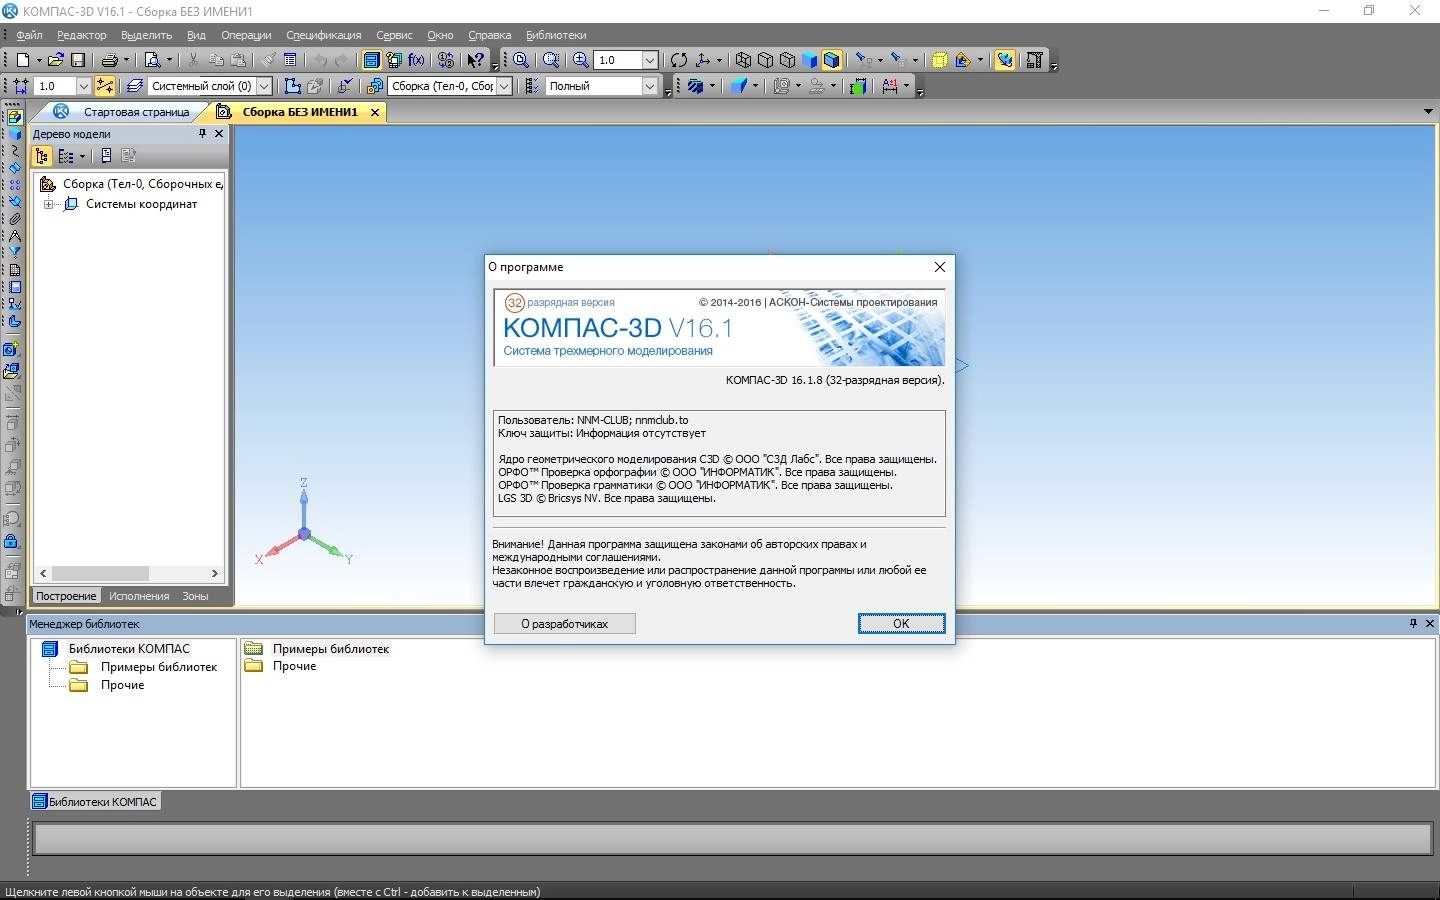Open the Библиотеки menu
Image resolution: width=1440 pixels, height=900 pixels.
pos(556,35)
